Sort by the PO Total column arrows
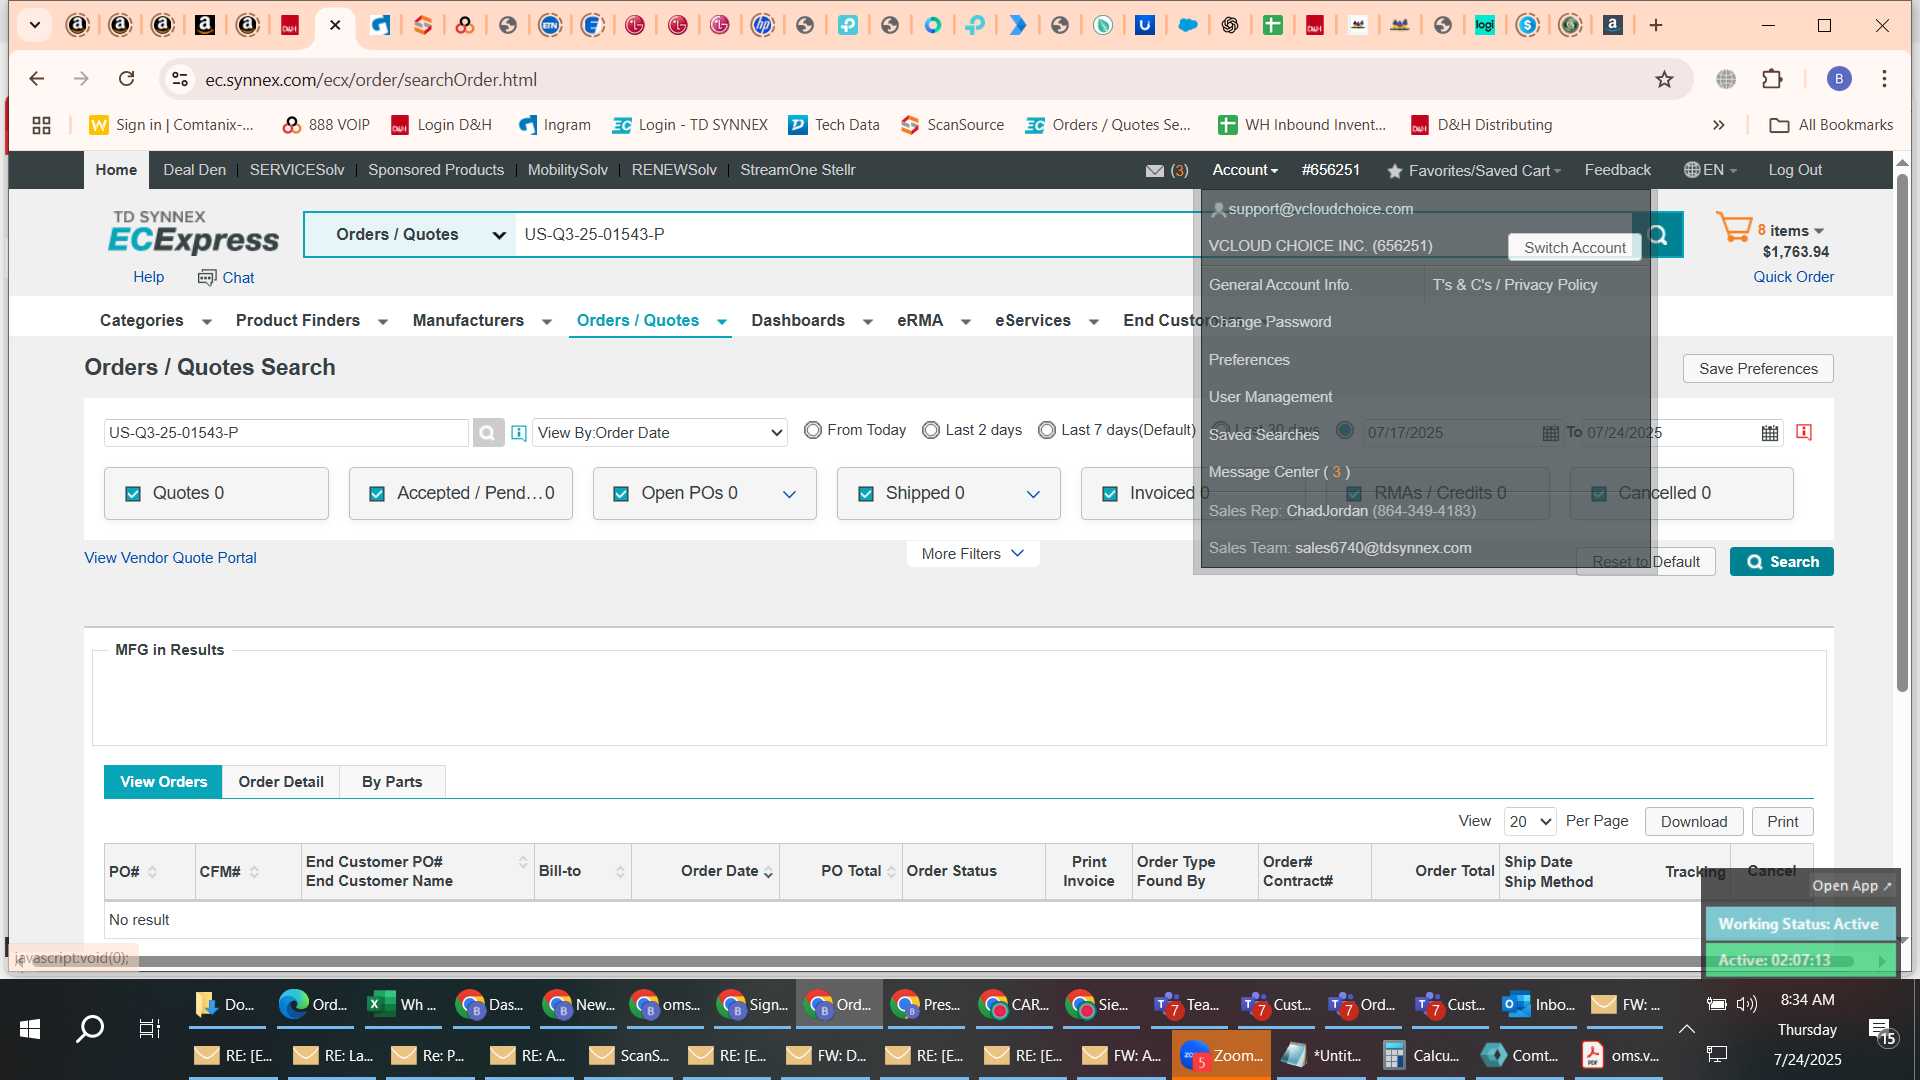 [x=891, y=872]
